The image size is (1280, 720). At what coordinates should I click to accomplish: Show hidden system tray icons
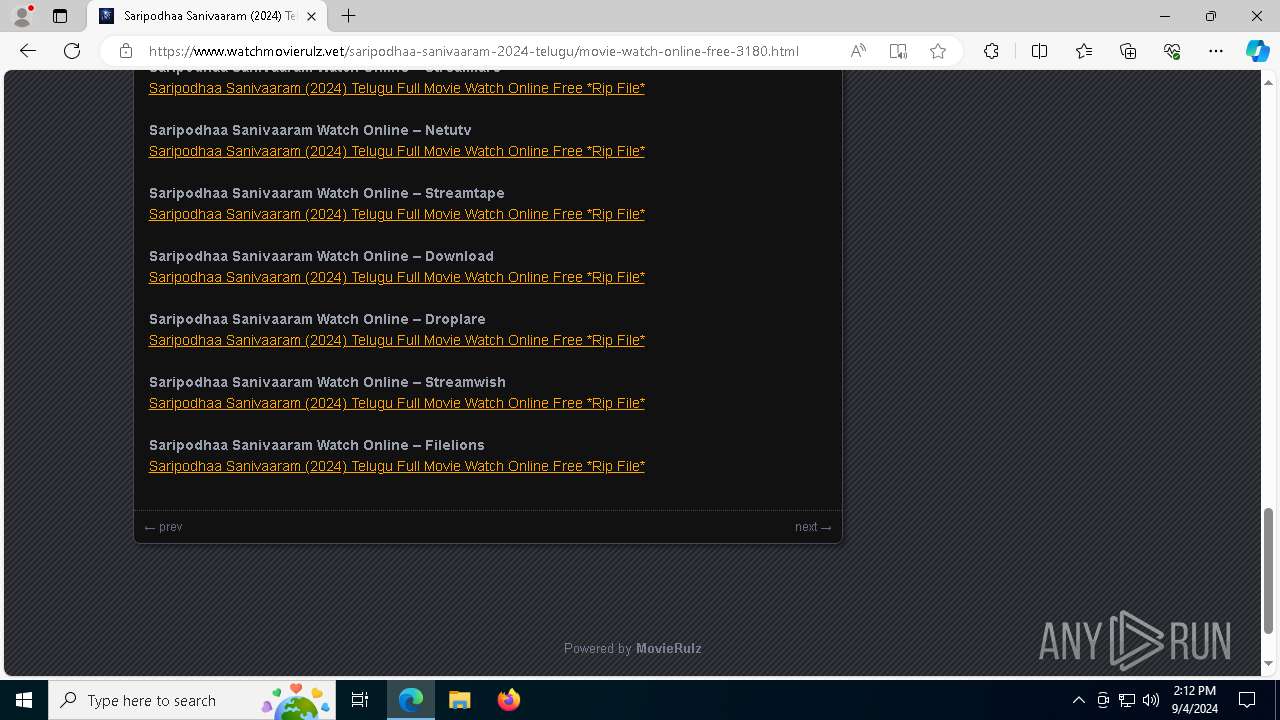(1078, 700)
